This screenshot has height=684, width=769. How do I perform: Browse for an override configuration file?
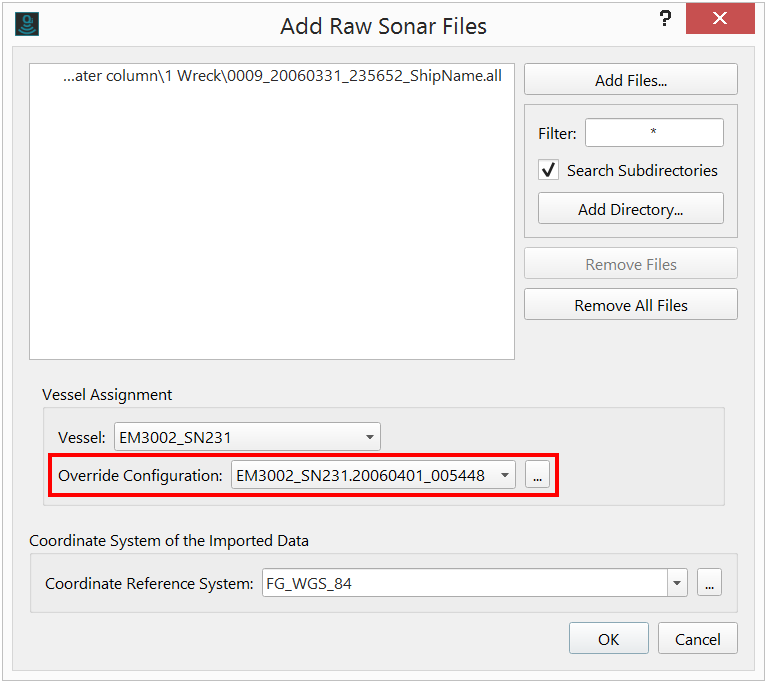(x=538, y=476)
